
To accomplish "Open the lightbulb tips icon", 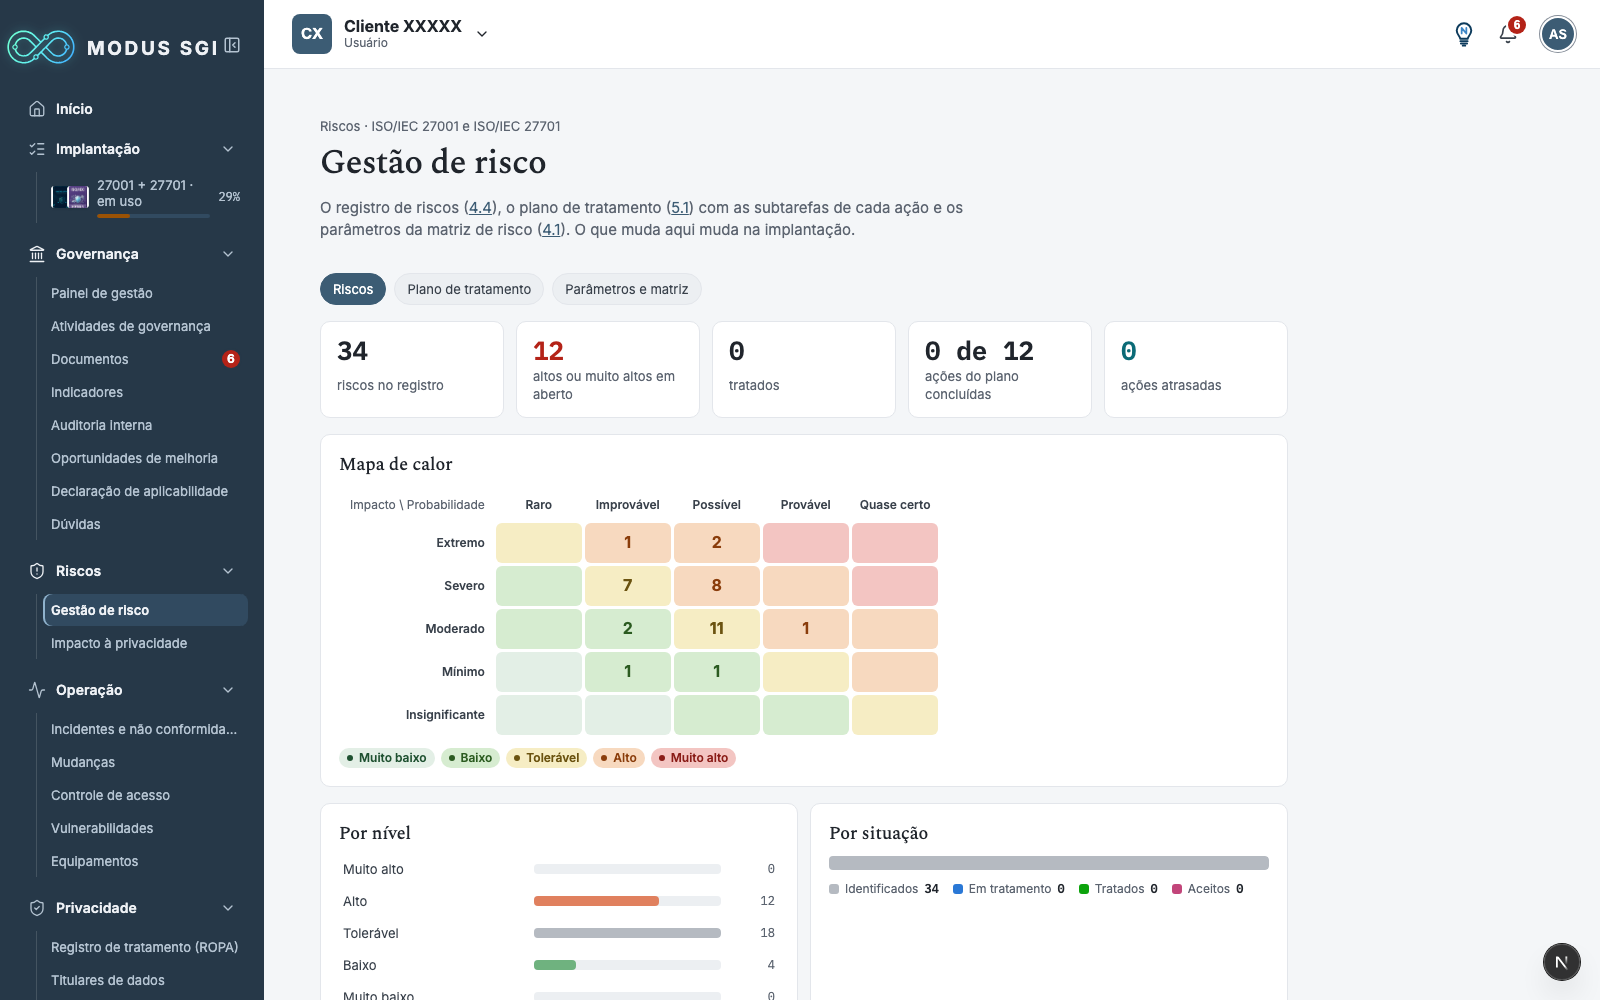I will [1464, 34].
